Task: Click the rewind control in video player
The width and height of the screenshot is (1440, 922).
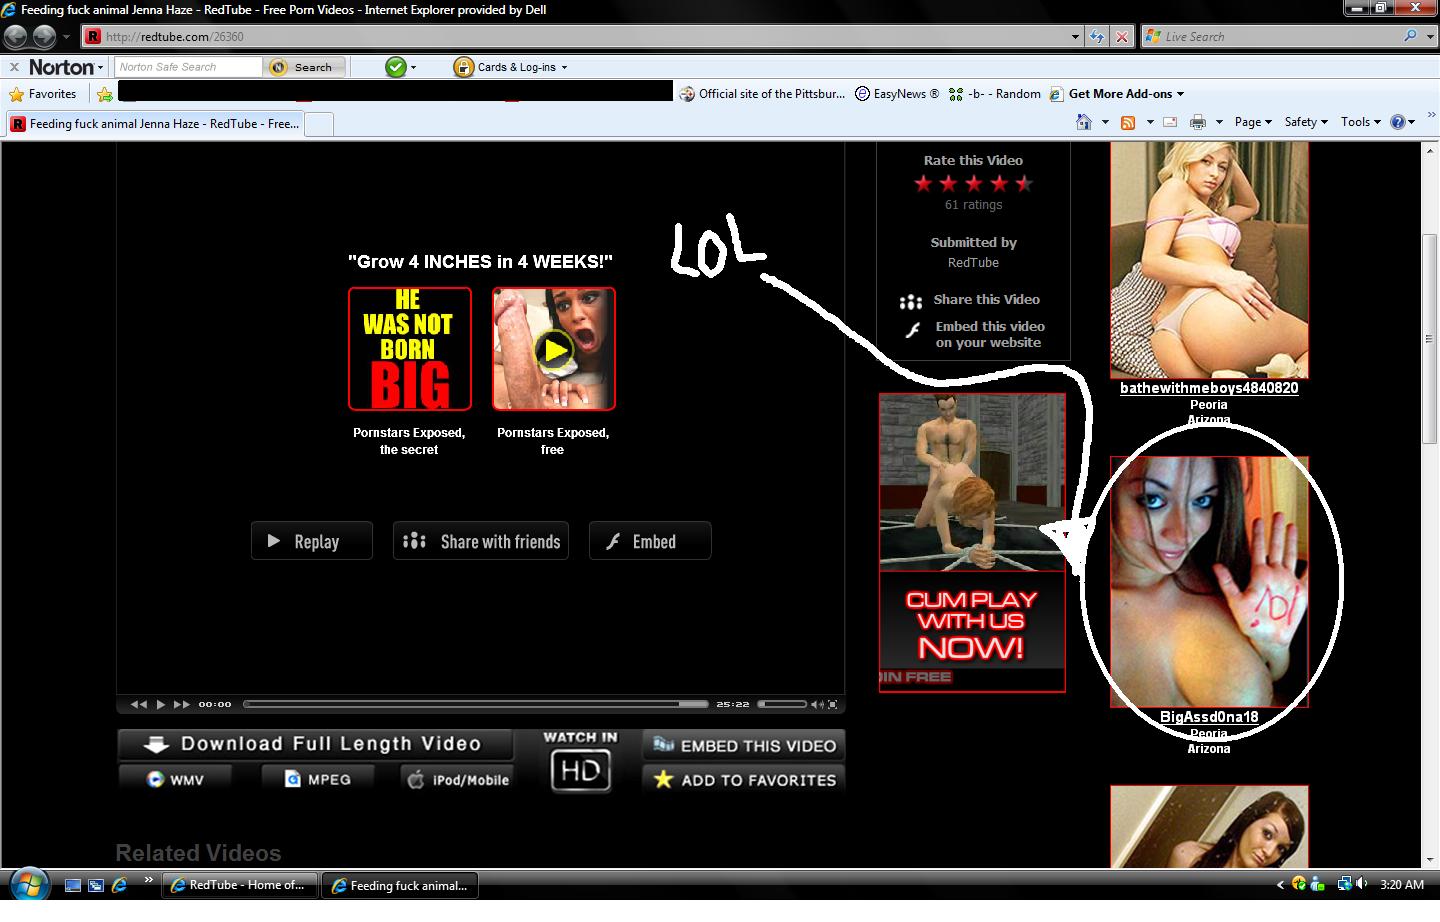Action: pyautogui.click(x=139, y=704)
